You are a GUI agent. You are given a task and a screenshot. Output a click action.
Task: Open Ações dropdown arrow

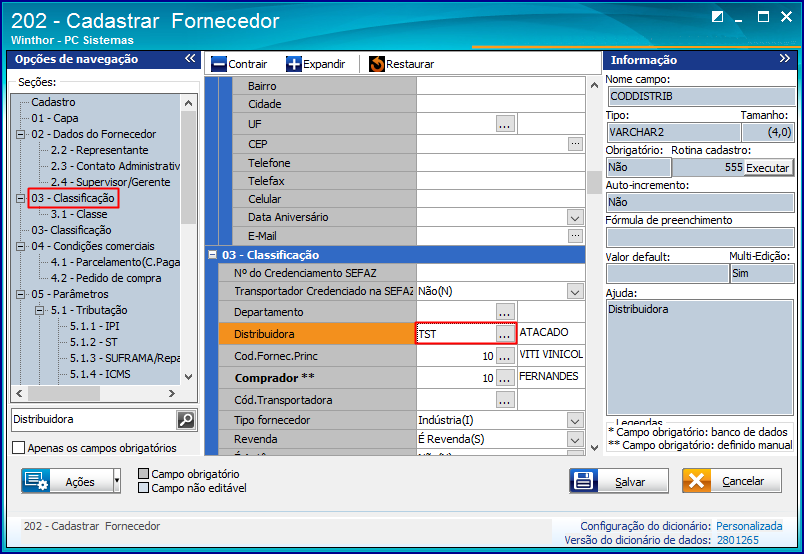[117, 481]
